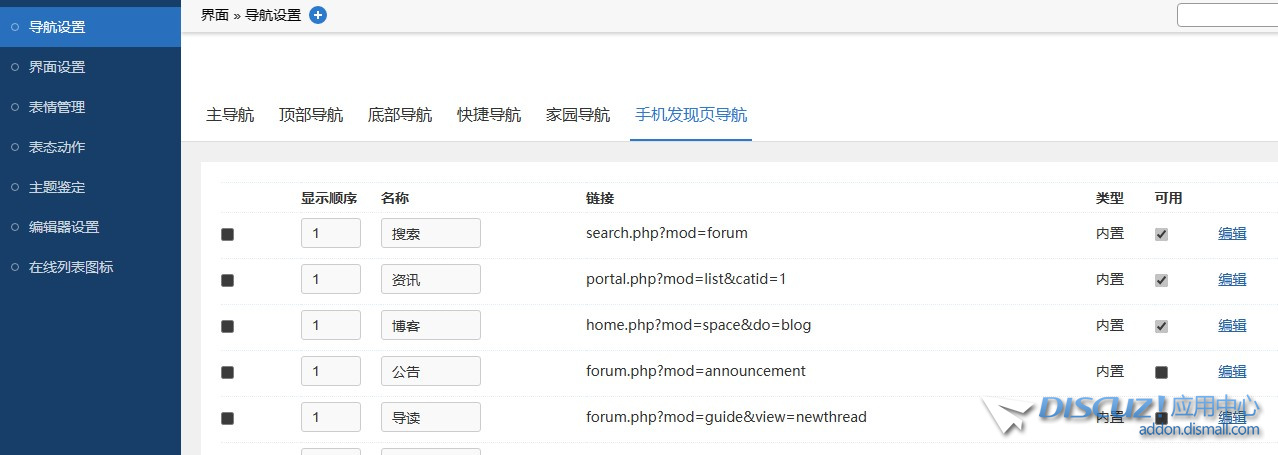
Task: Click the 名称 field containing 公告
Action: pyautogui.click(x=430, y=372)
